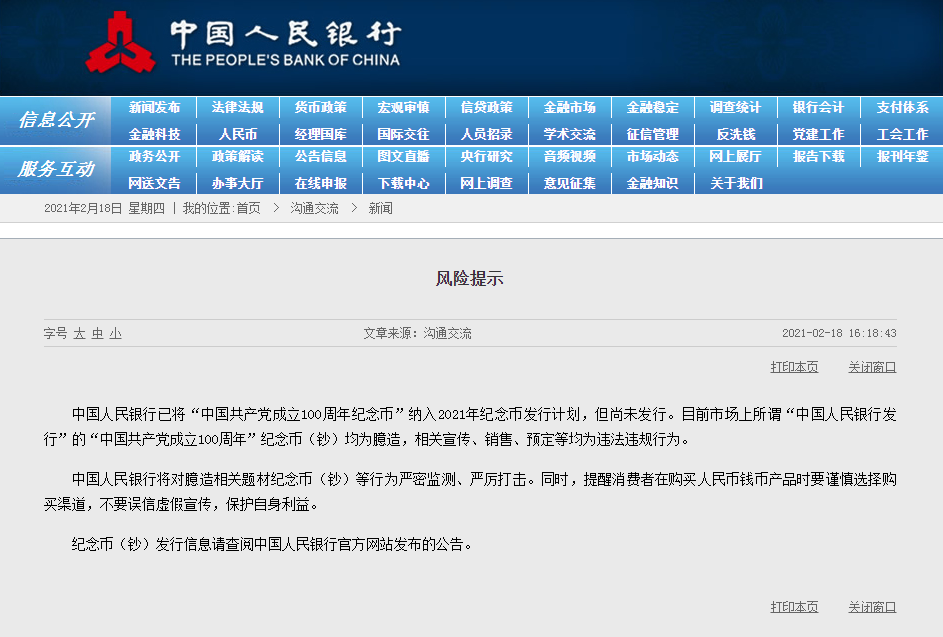Navigate to 网上调查
Image resolution: width=943 pixels, height=637 pixels.
[486, 183]
